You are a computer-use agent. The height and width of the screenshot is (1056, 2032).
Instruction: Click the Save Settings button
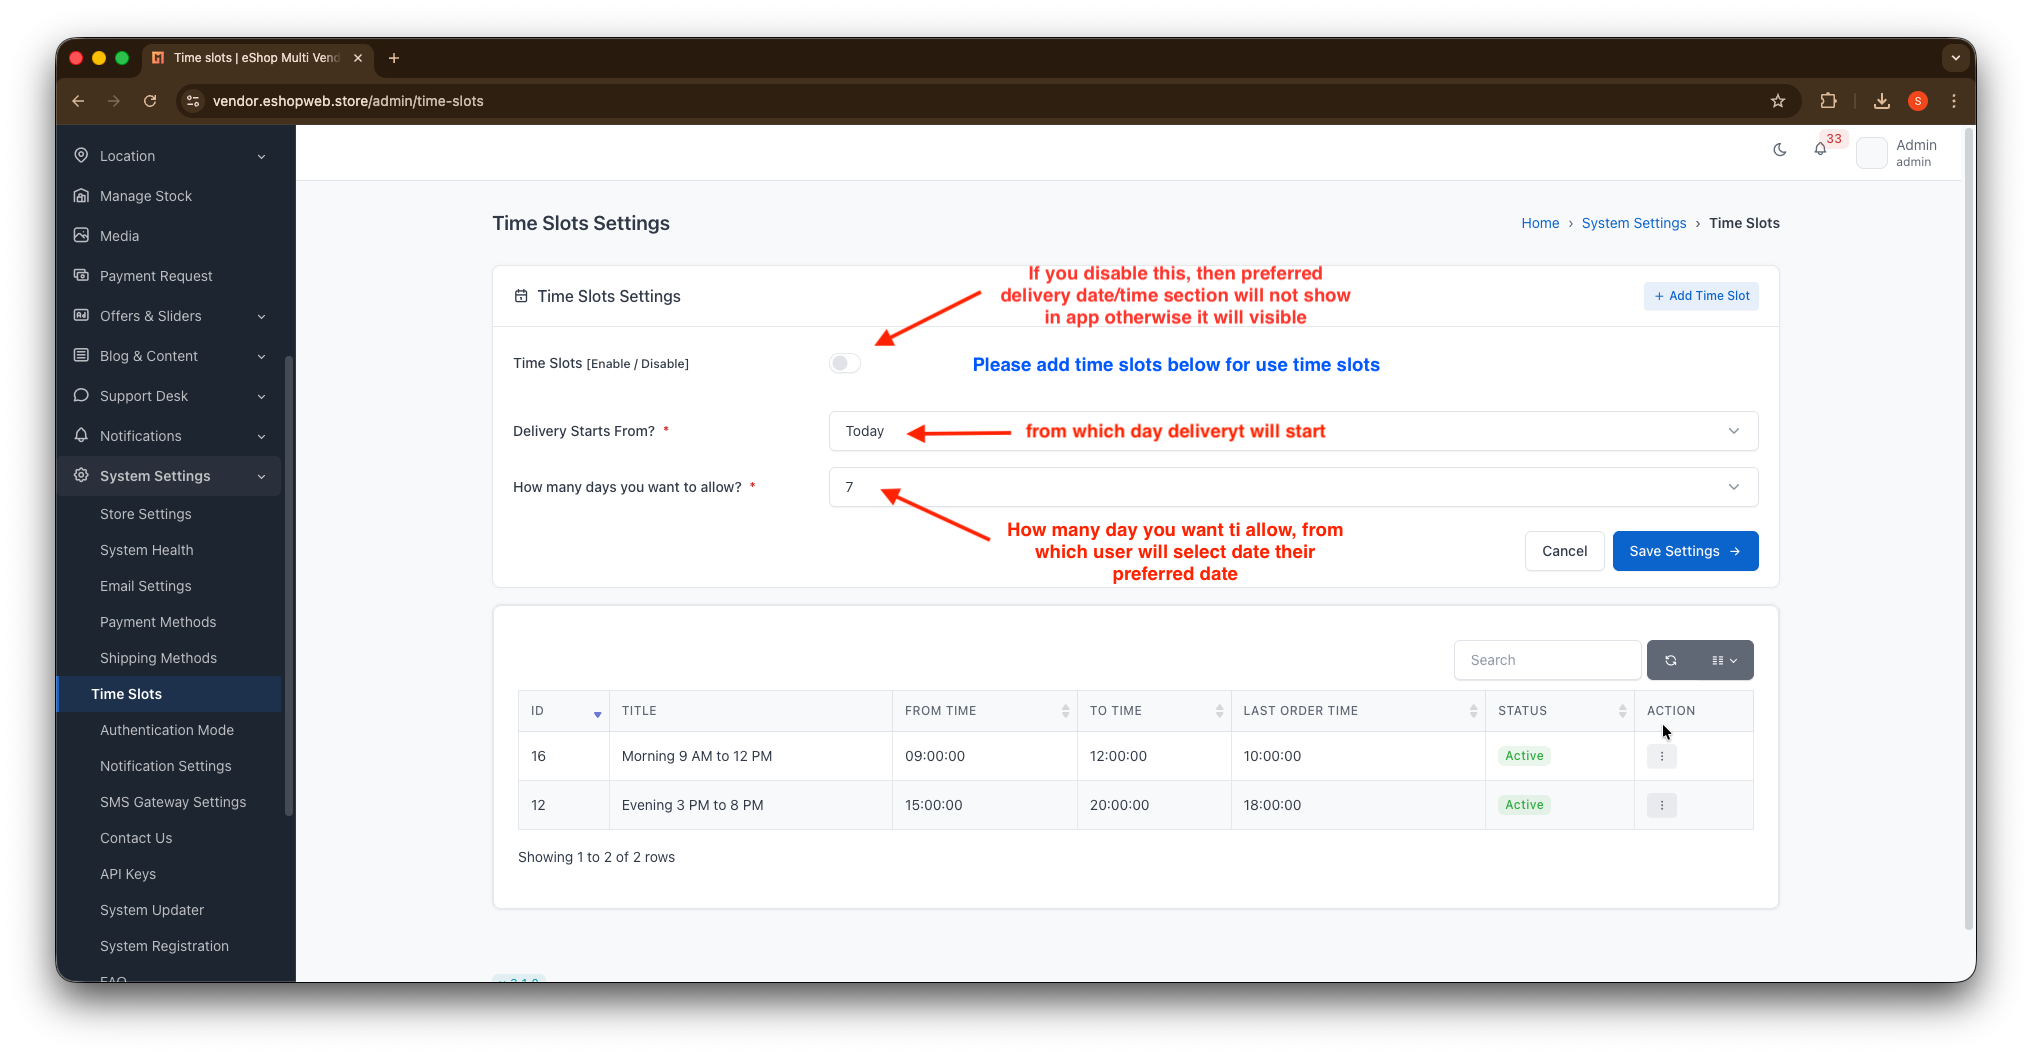point(1684,551)
